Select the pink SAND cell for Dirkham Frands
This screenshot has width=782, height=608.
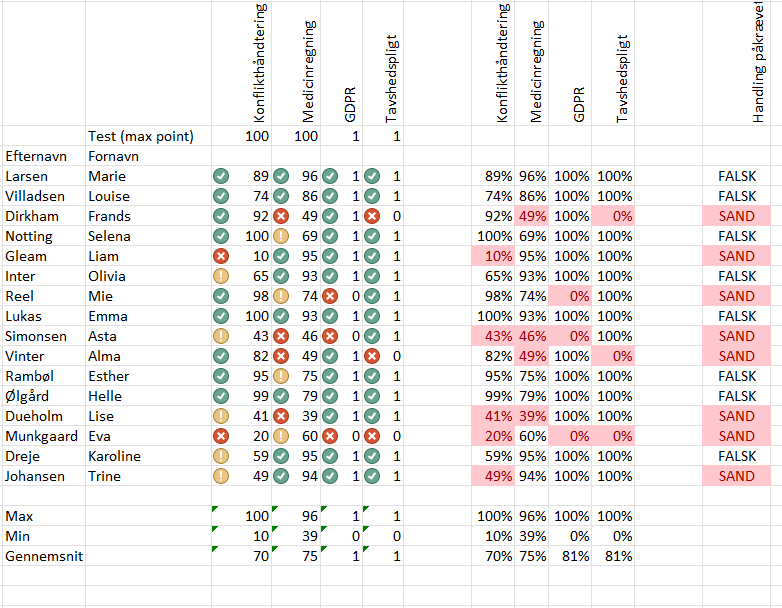tap(736, 216)
